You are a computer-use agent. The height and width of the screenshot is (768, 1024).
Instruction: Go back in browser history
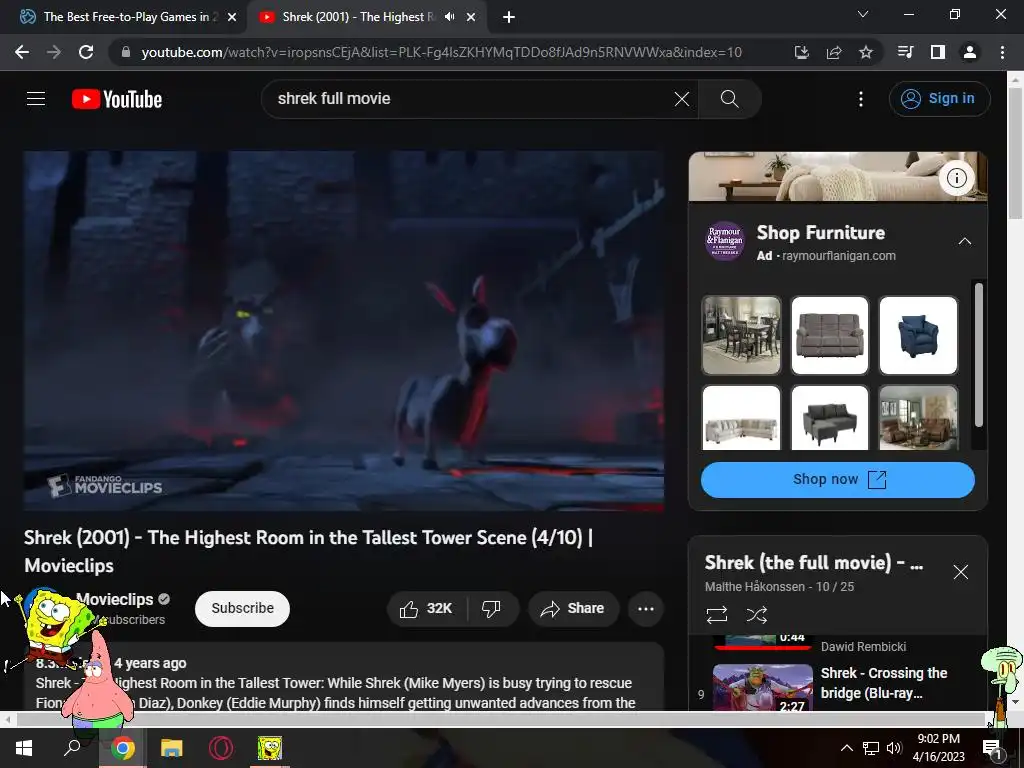tap(22, 52)
